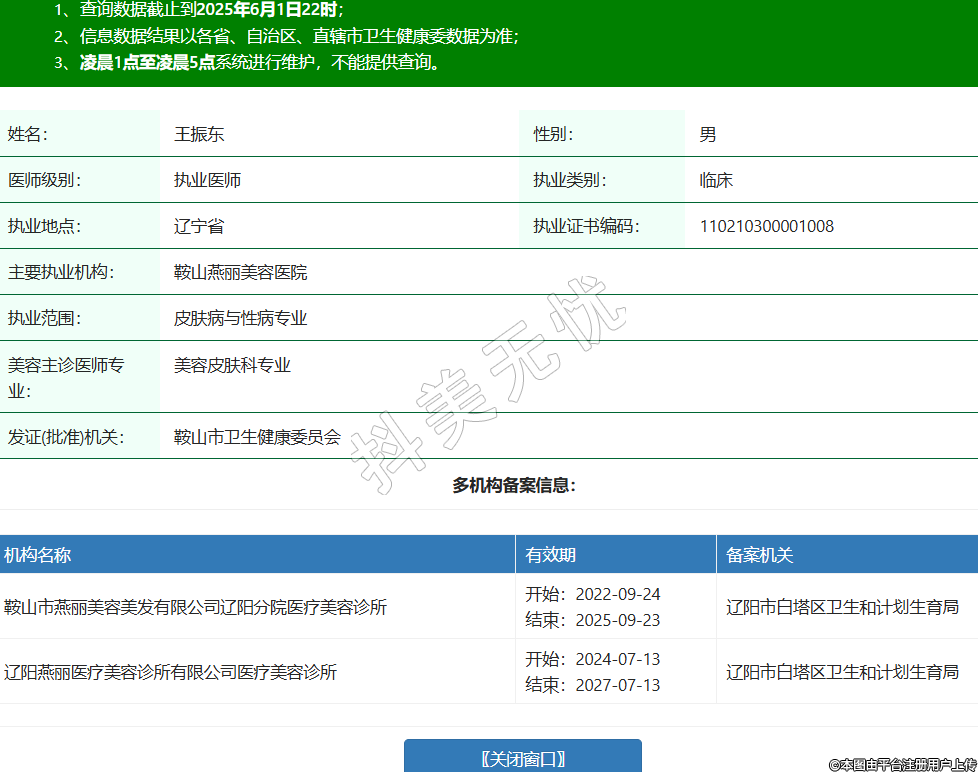
Task: Click the start date 2022-09-24
Action: point(617,594)
